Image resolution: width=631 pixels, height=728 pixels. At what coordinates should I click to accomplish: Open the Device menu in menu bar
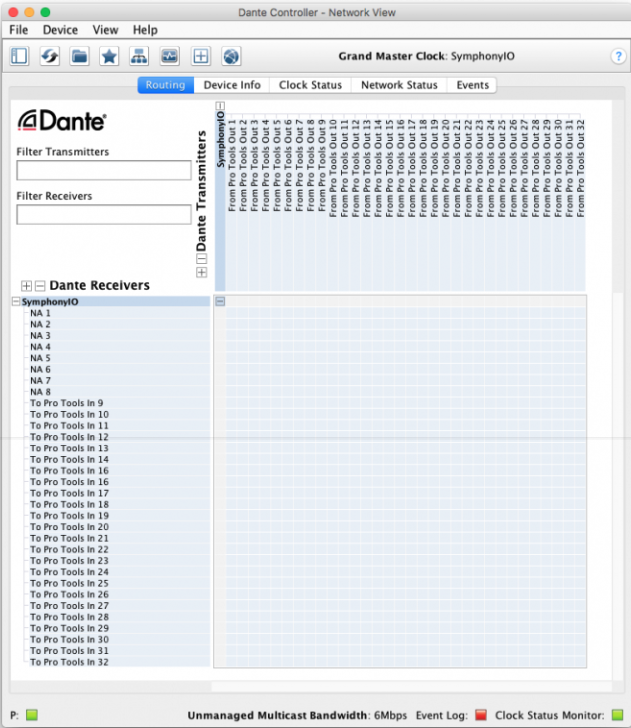pos(60,30)
